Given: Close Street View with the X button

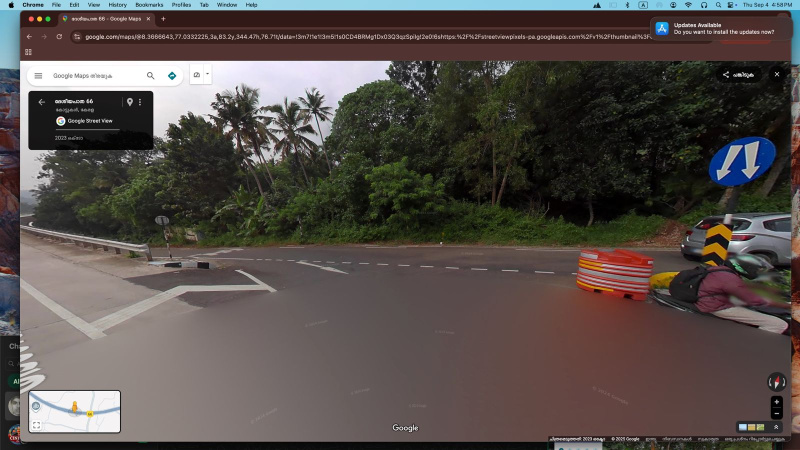Looking at the screenshot, I should click(x=777, y=74).
